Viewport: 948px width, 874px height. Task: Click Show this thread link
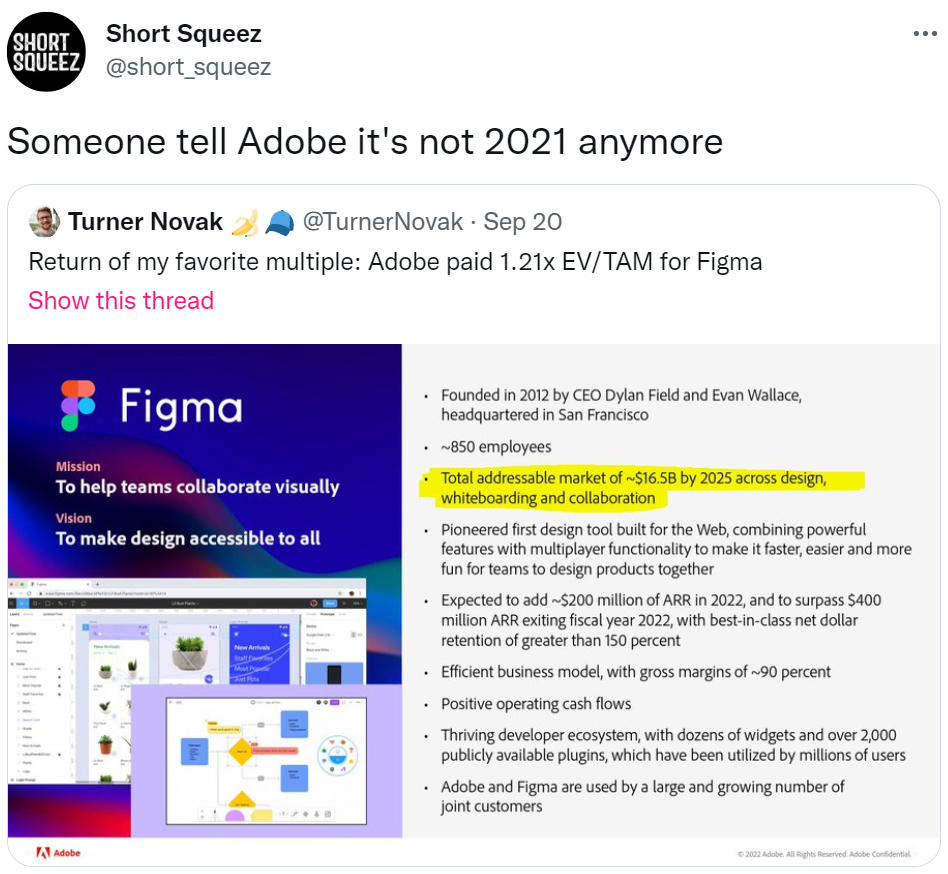[x=121, y=300]
